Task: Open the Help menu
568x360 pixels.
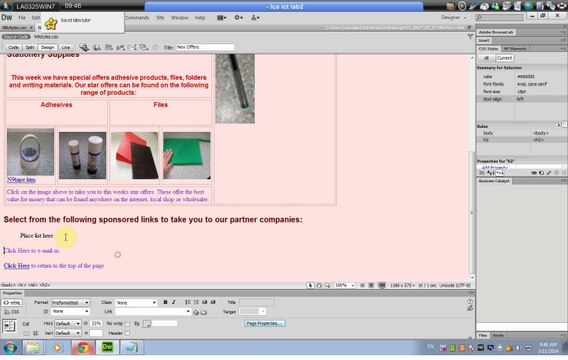Action: [200, 18]
